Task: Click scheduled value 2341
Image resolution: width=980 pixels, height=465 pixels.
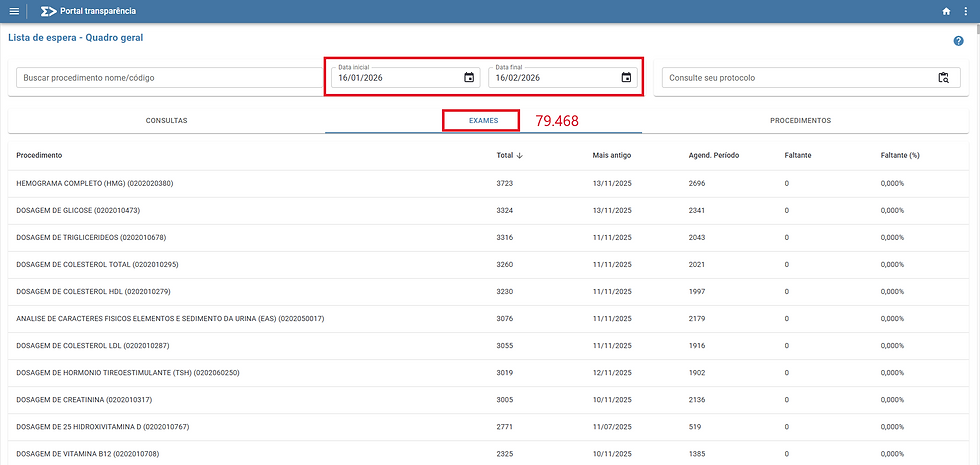Action: 697,211
